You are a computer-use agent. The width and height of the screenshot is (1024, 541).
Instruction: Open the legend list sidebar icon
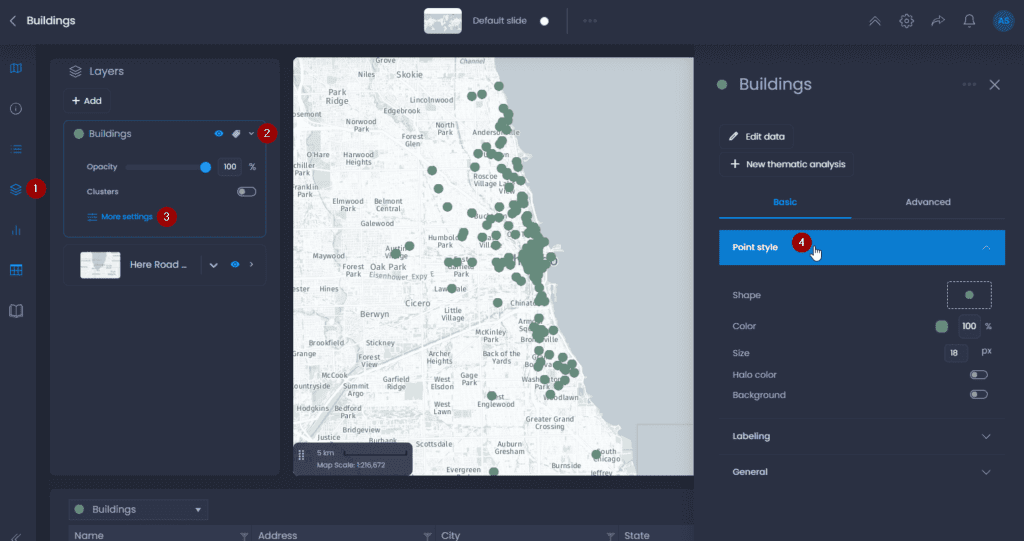click(x=16, y=149)
